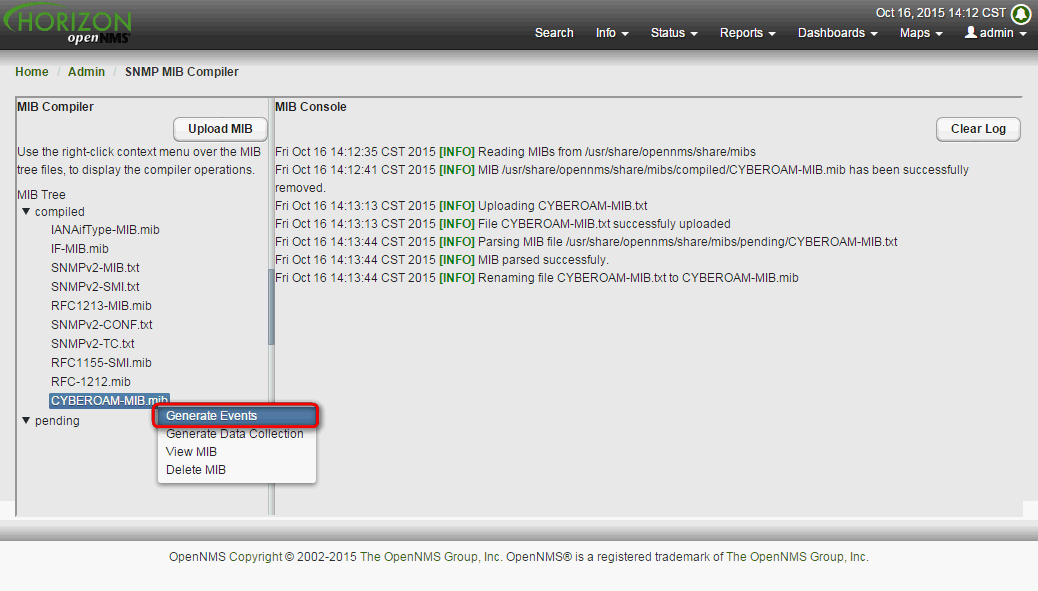Click the 'successfuly uploaded' log entry

pyautogui.click(x=502, y=224)
